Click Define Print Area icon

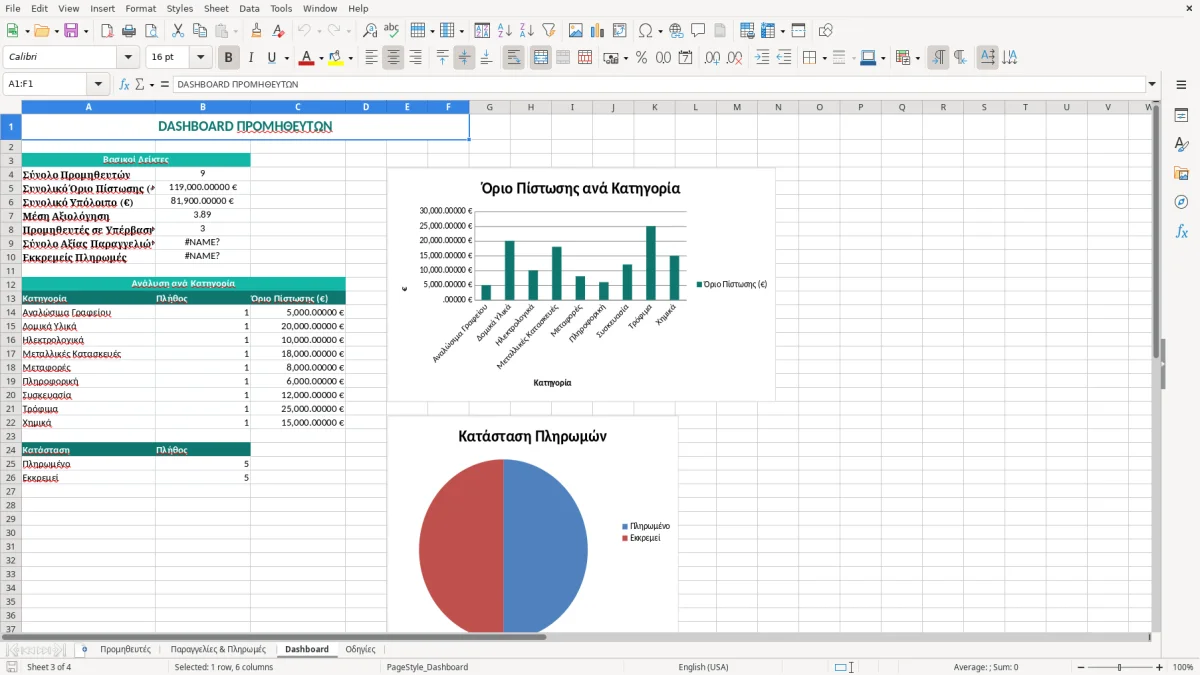[747, 31]
